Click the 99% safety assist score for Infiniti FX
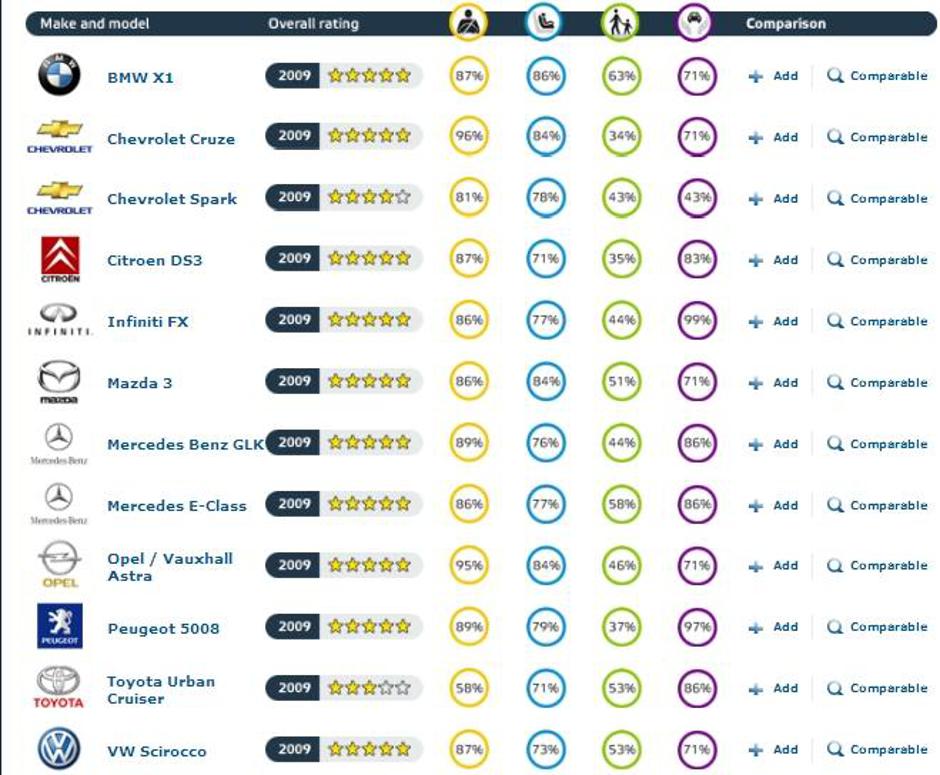The image size is (940, 775). point(696,320)
